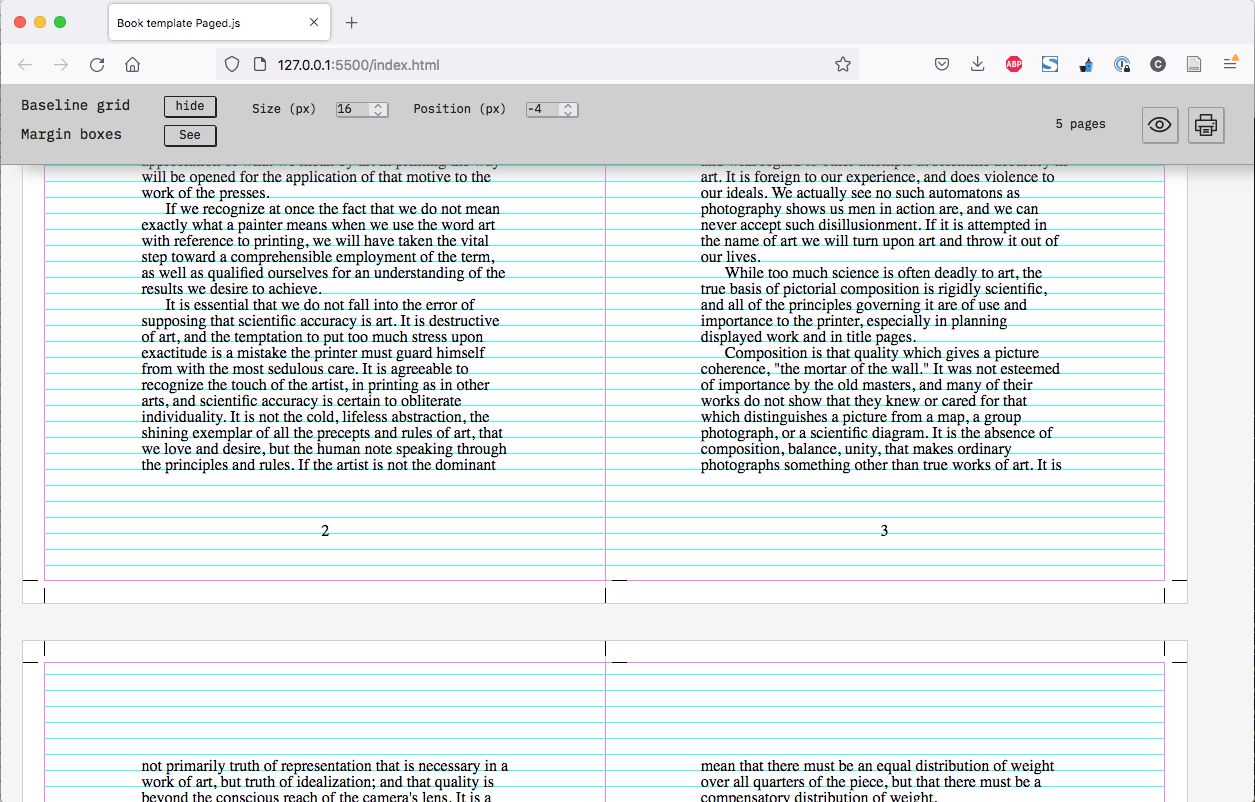Click the line starting 'not primarily truth of representation'
Screen dimensions: 1255x802
tap(324, 766)
